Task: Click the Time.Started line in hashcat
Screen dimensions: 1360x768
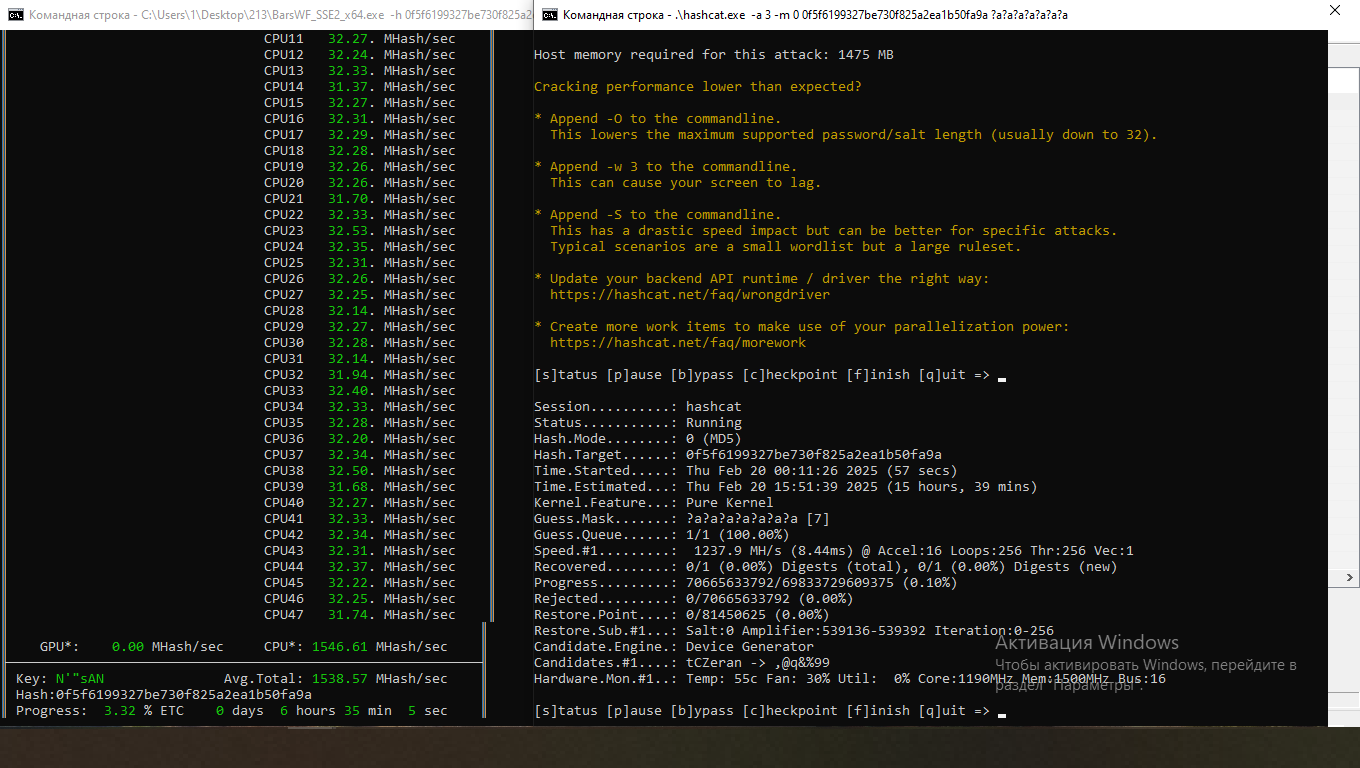Action: (x=746, y=471)
